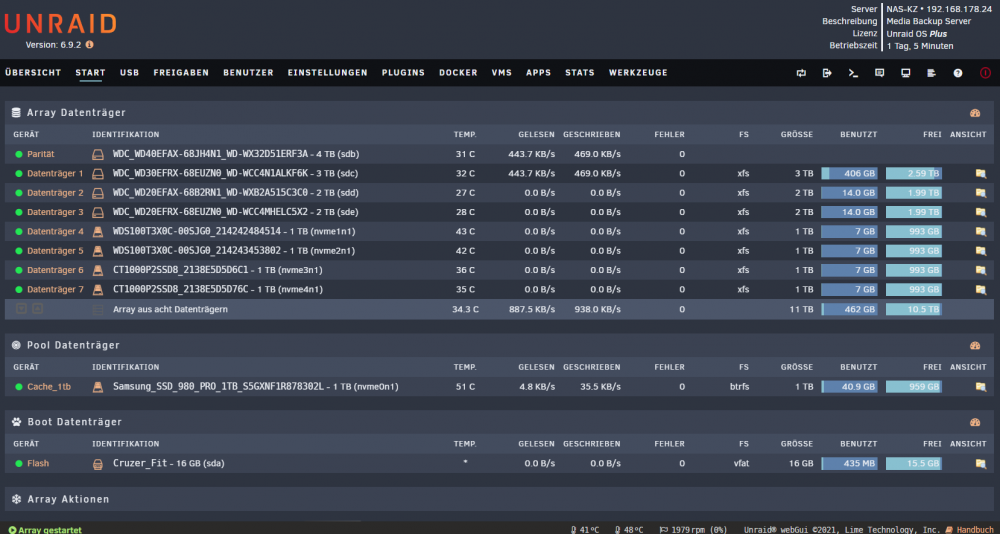Browse Datenträger 2 via its folder view icon

click(981, 193)
